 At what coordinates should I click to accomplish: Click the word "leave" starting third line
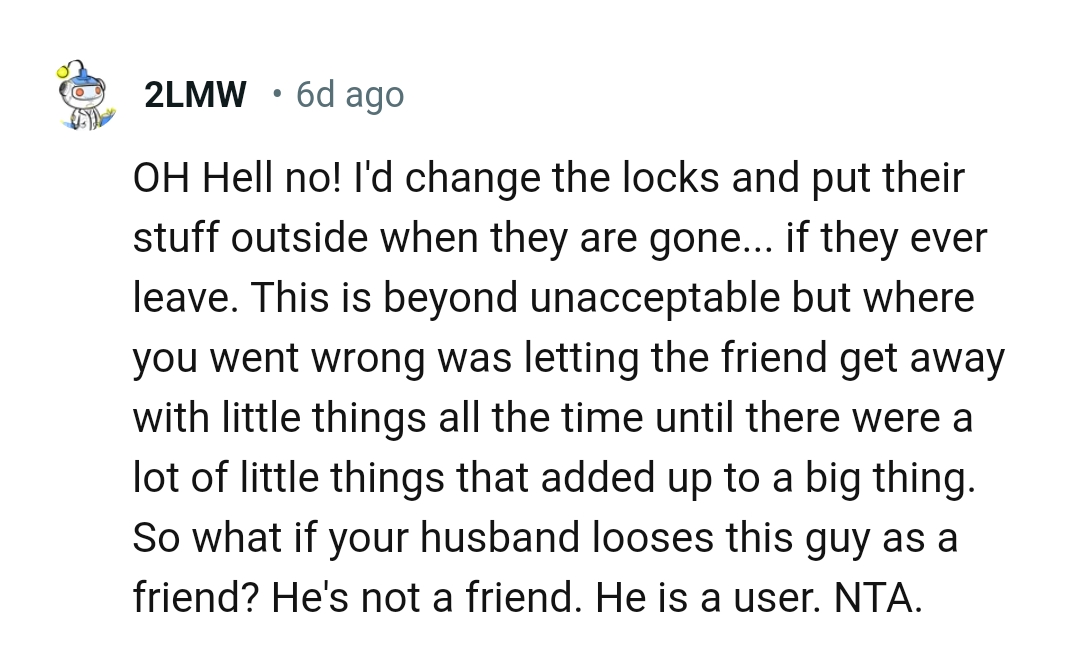pyautogui.click(x=178, y=298)
